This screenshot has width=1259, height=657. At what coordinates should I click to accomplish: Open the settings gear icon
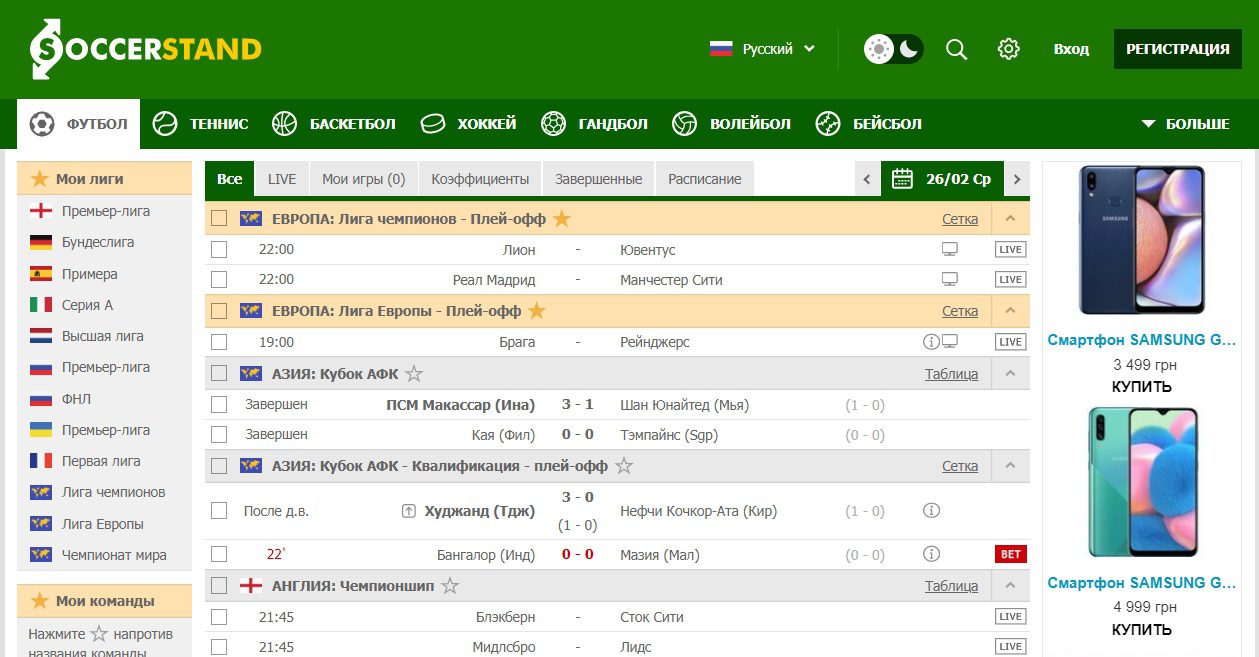[x=1008, y=49]
